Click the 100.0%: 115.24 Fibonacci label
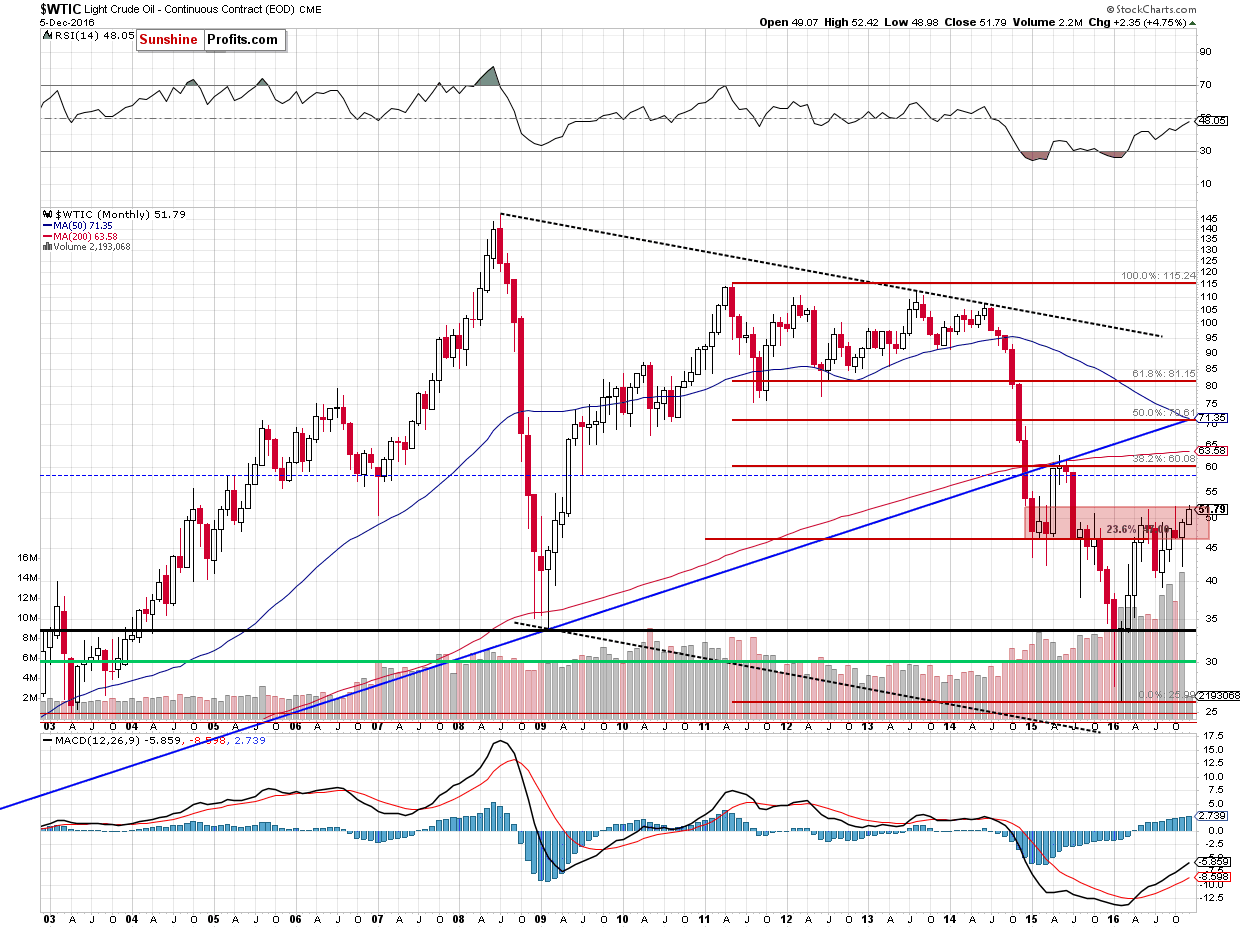Viewport: 1240px width, 928px height. 1157,275
